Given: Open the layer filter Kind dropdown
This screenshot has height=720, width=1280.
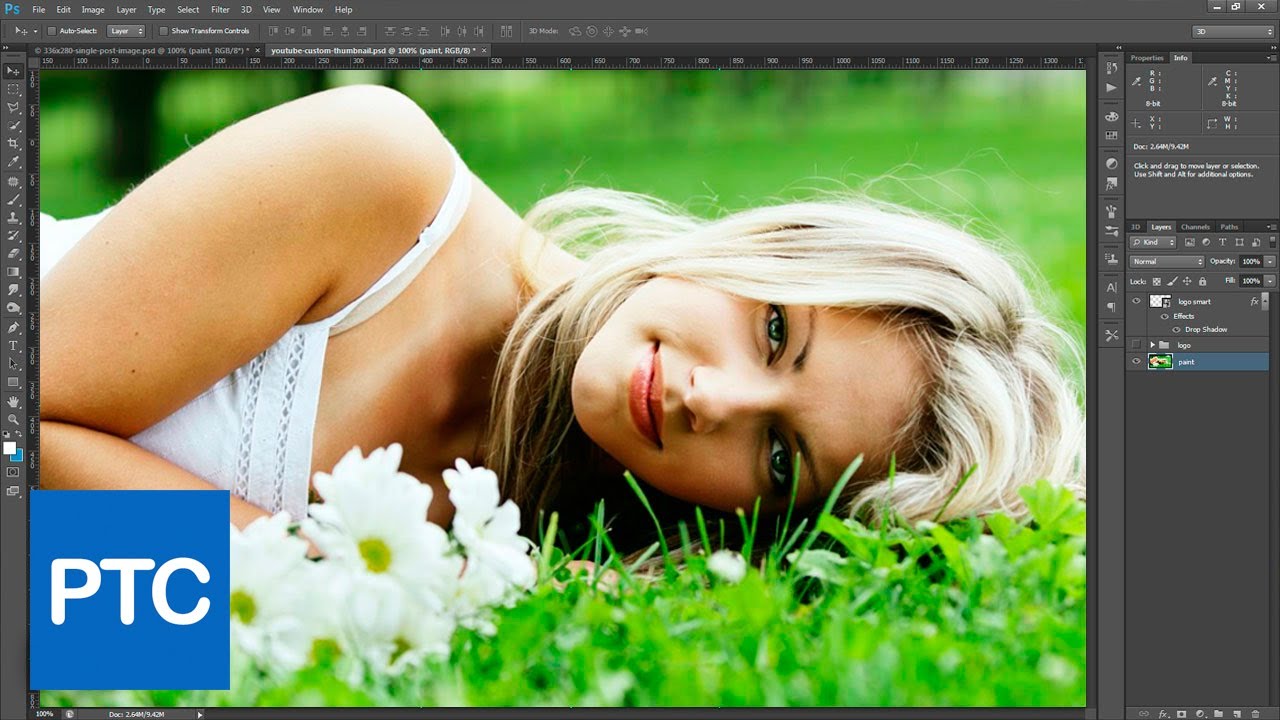Looking at the screenshot, I should point(1154,242).
